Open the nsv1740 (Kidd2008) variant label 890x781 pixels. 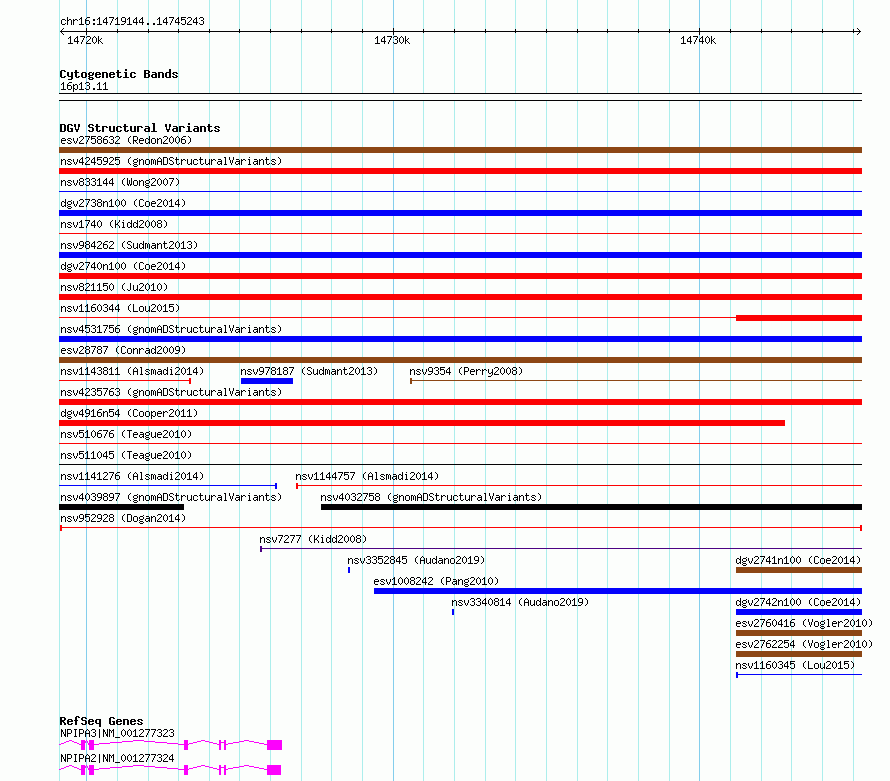tap(114, 224)
